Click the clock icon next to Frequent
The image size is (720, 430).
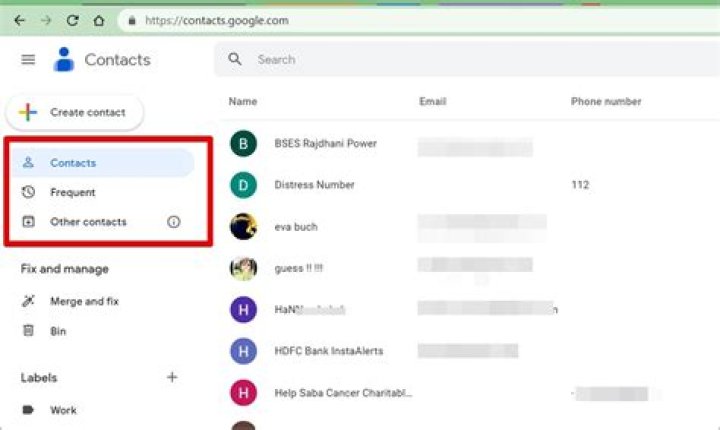[28, 192]
